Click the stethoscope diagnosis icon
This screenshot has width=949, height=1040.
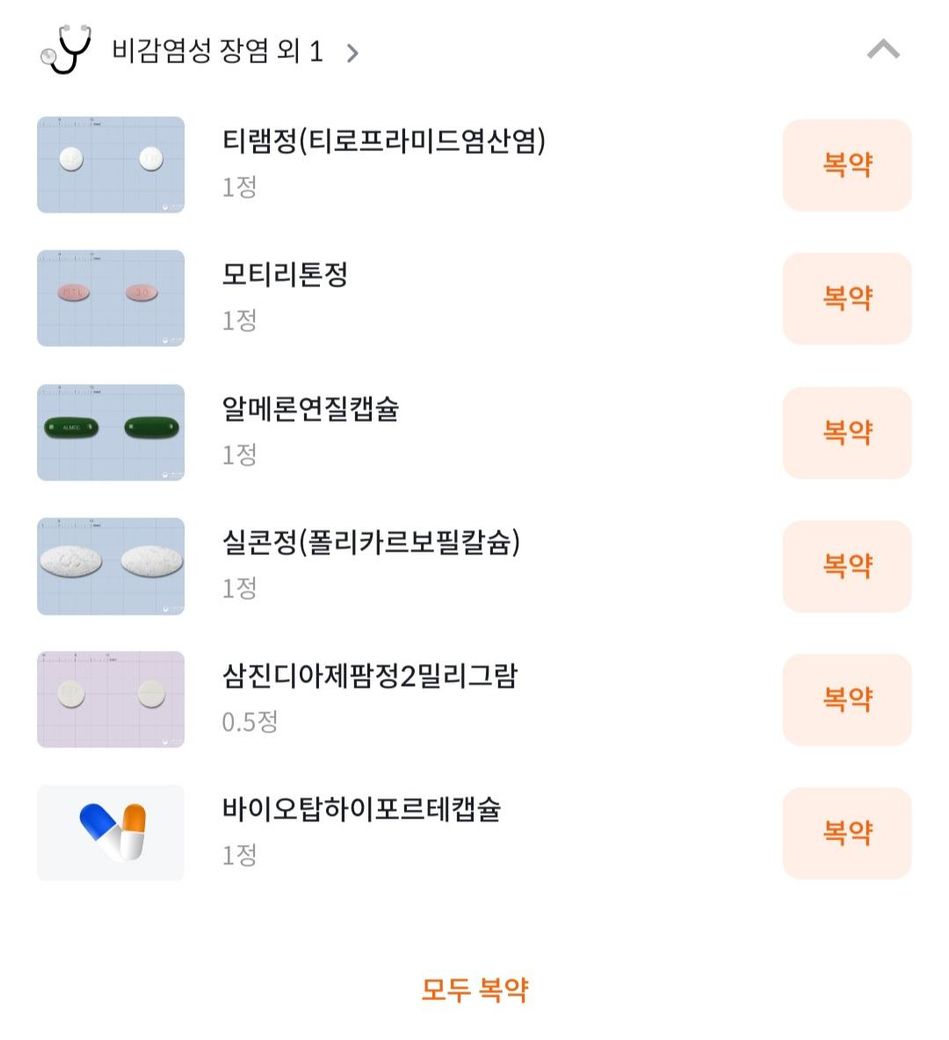pos(66,50)
